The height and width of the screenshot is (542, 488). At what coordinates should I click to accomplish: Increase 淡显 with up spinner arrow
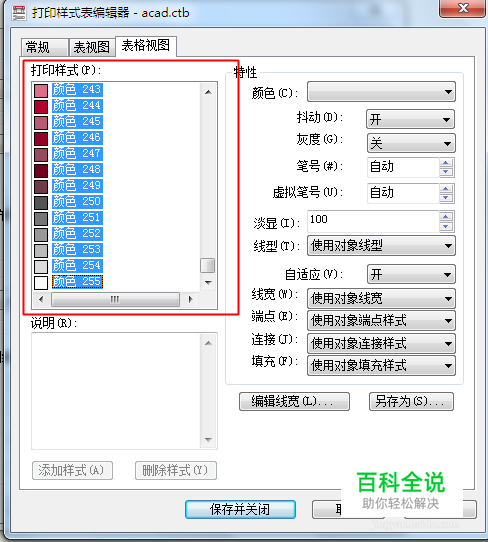point(446,216)
